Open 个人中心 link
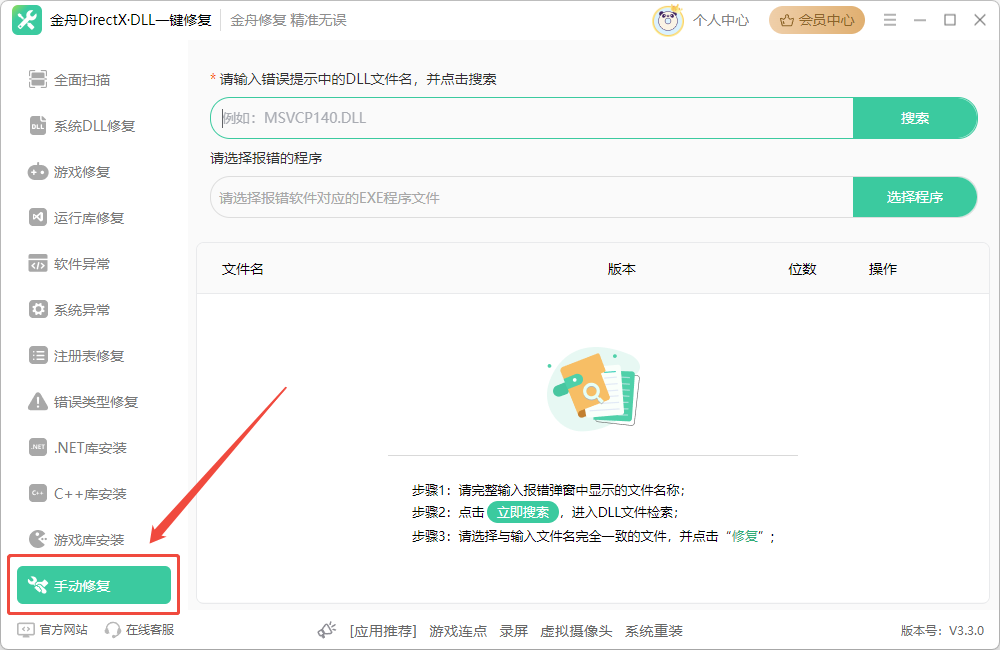Viewport: 1000px width, 650px height. (x=721, y=20)
